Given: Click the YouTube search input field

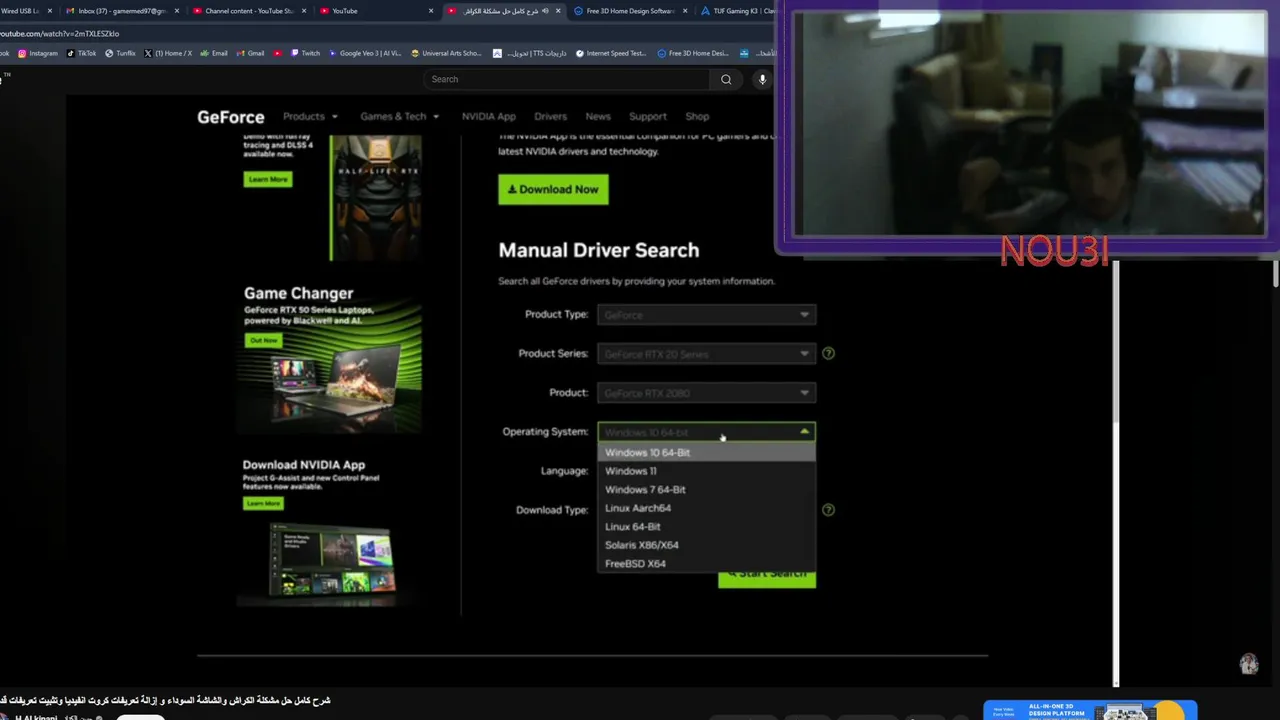Looking at the screenshot, I should [567, 79].
